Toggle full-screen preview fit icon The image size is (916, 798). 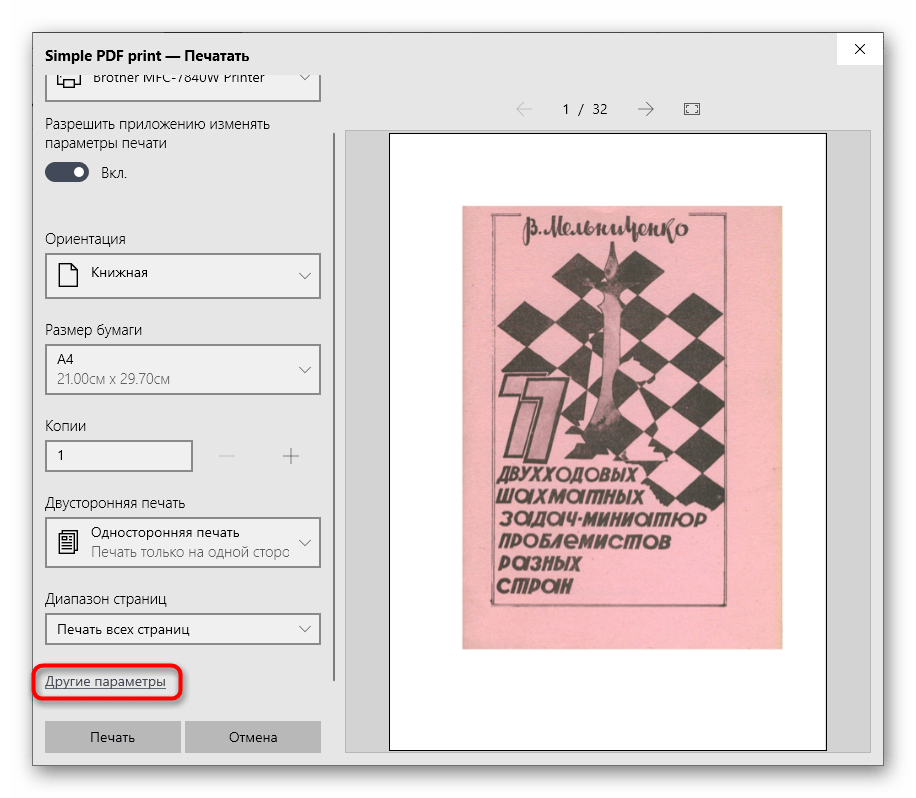pyautogui.click(x=692, y=109)
